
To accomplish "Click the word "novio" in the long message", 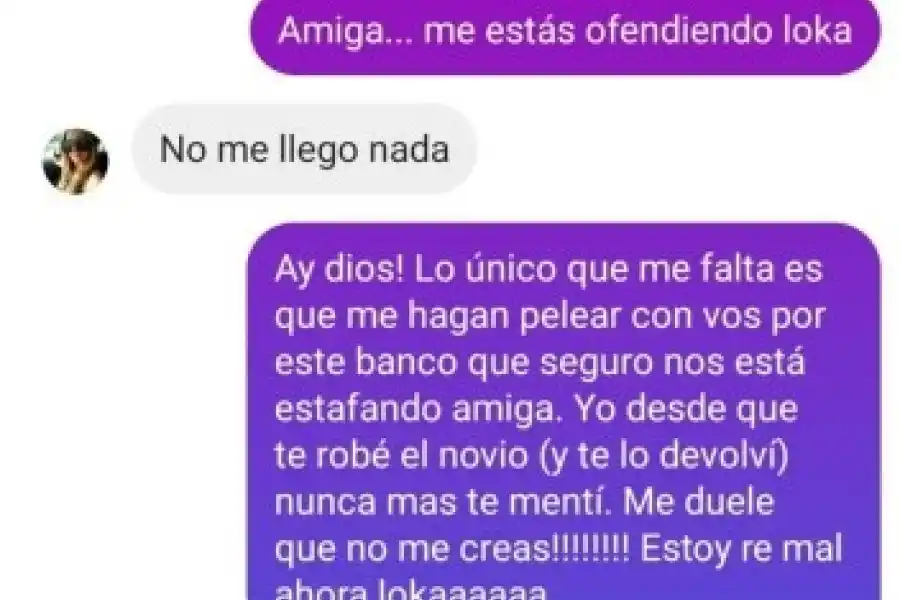I will pyautogui.click(x=483, y=456).
